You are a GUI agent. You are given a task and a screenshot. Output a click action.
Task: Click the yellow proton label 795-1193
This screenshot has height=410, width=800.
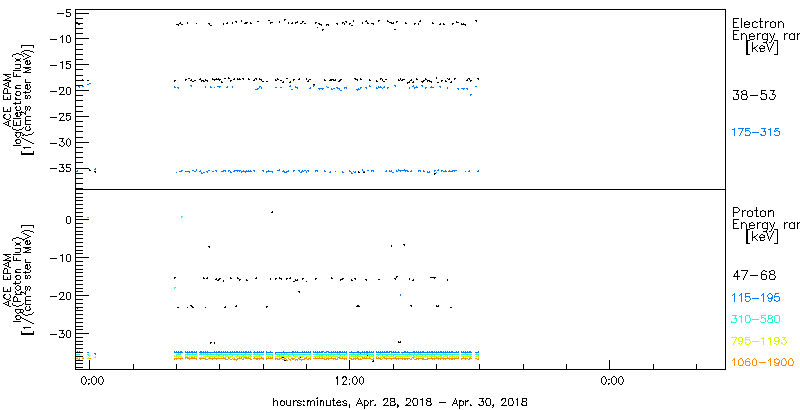coord(759,341)
